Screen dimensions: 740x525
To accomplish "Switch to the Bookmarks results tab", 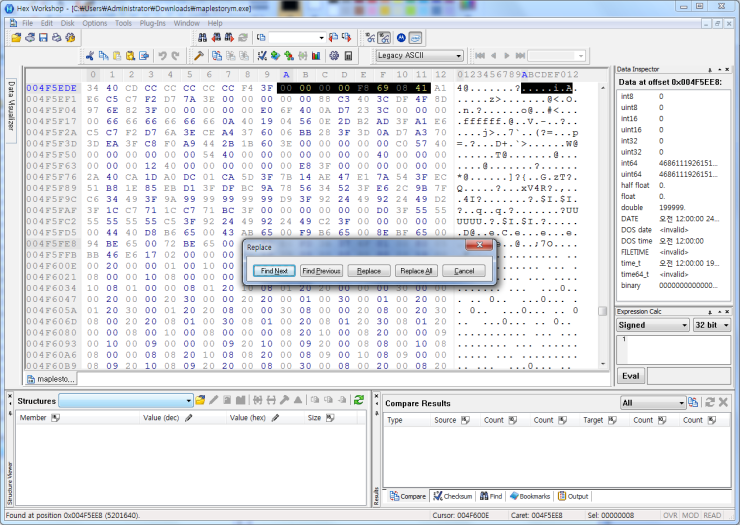I will 530,496.
